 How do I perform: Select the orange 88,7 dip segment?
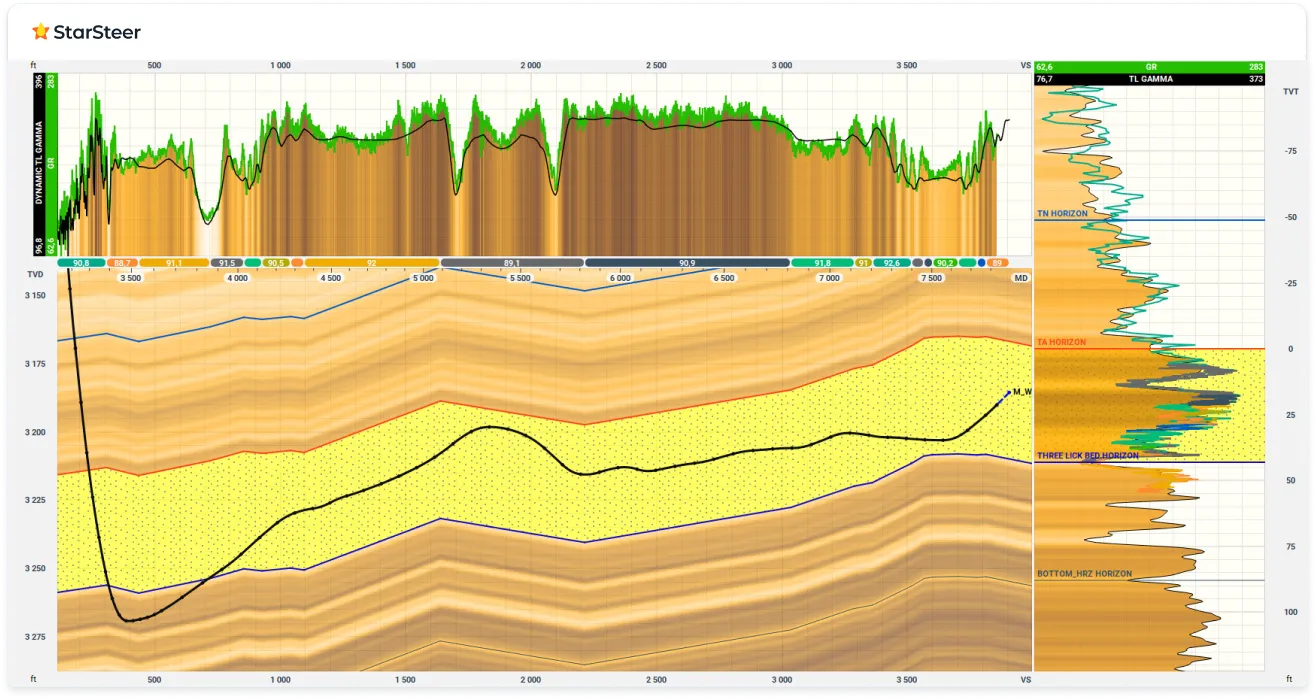click(123, 263)
